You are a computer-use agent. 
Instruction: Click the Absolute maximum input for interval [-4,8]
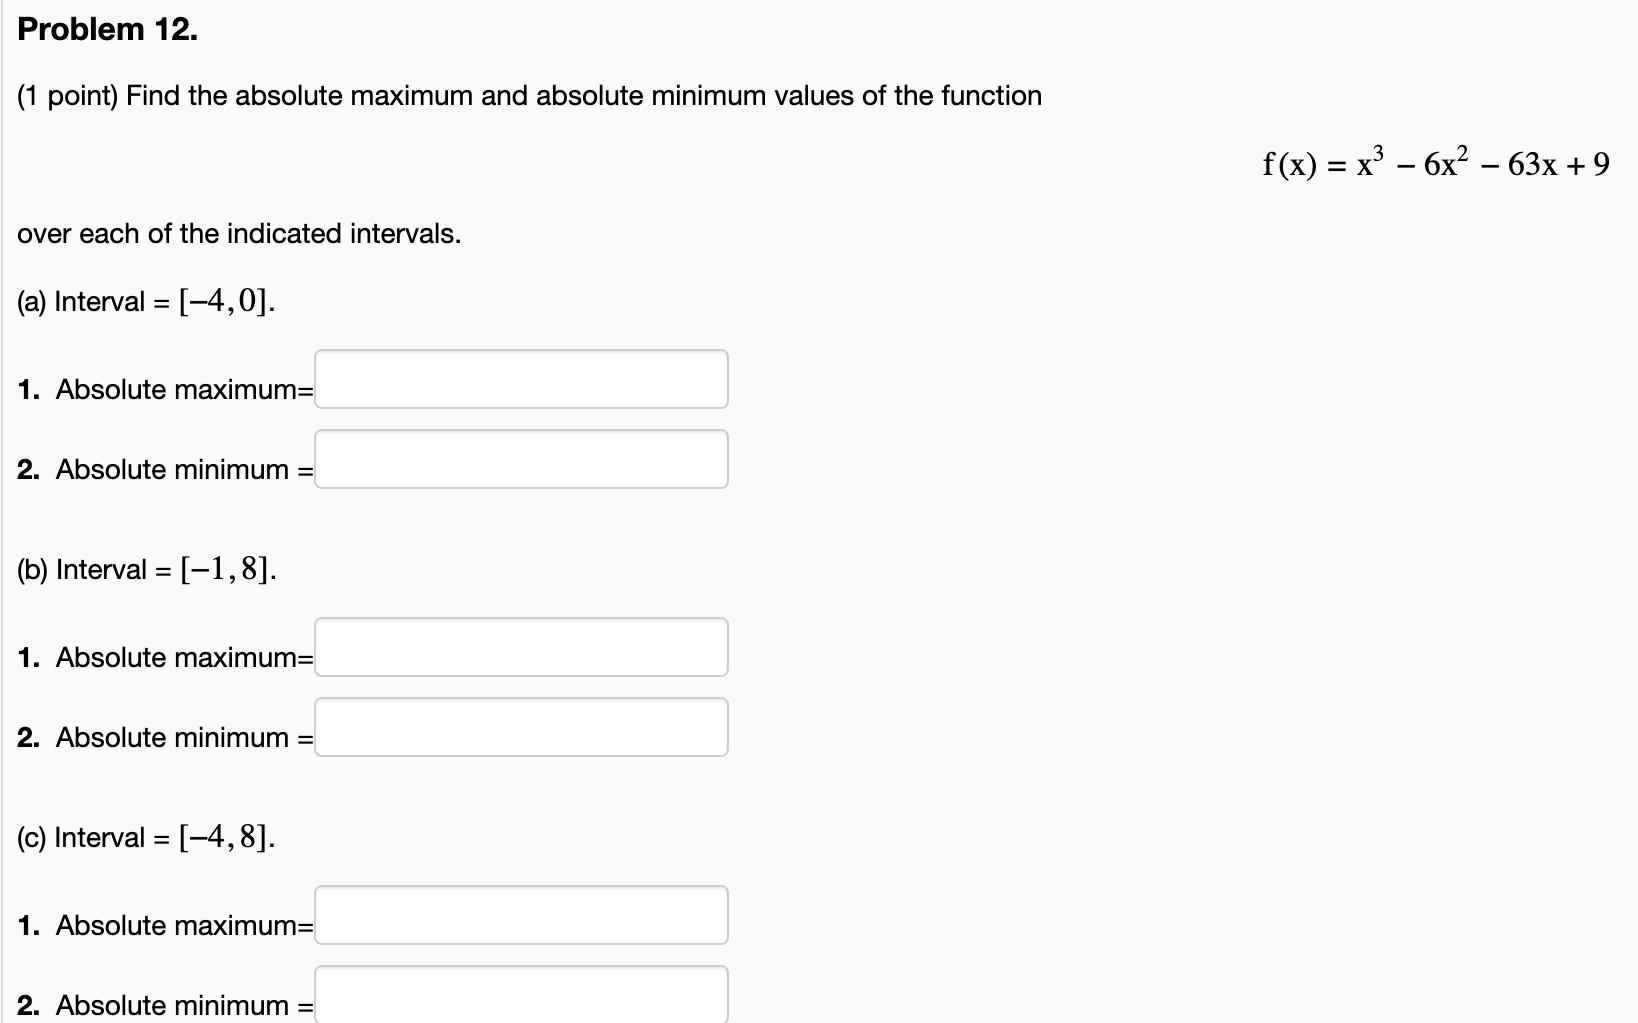pos(520,914)
